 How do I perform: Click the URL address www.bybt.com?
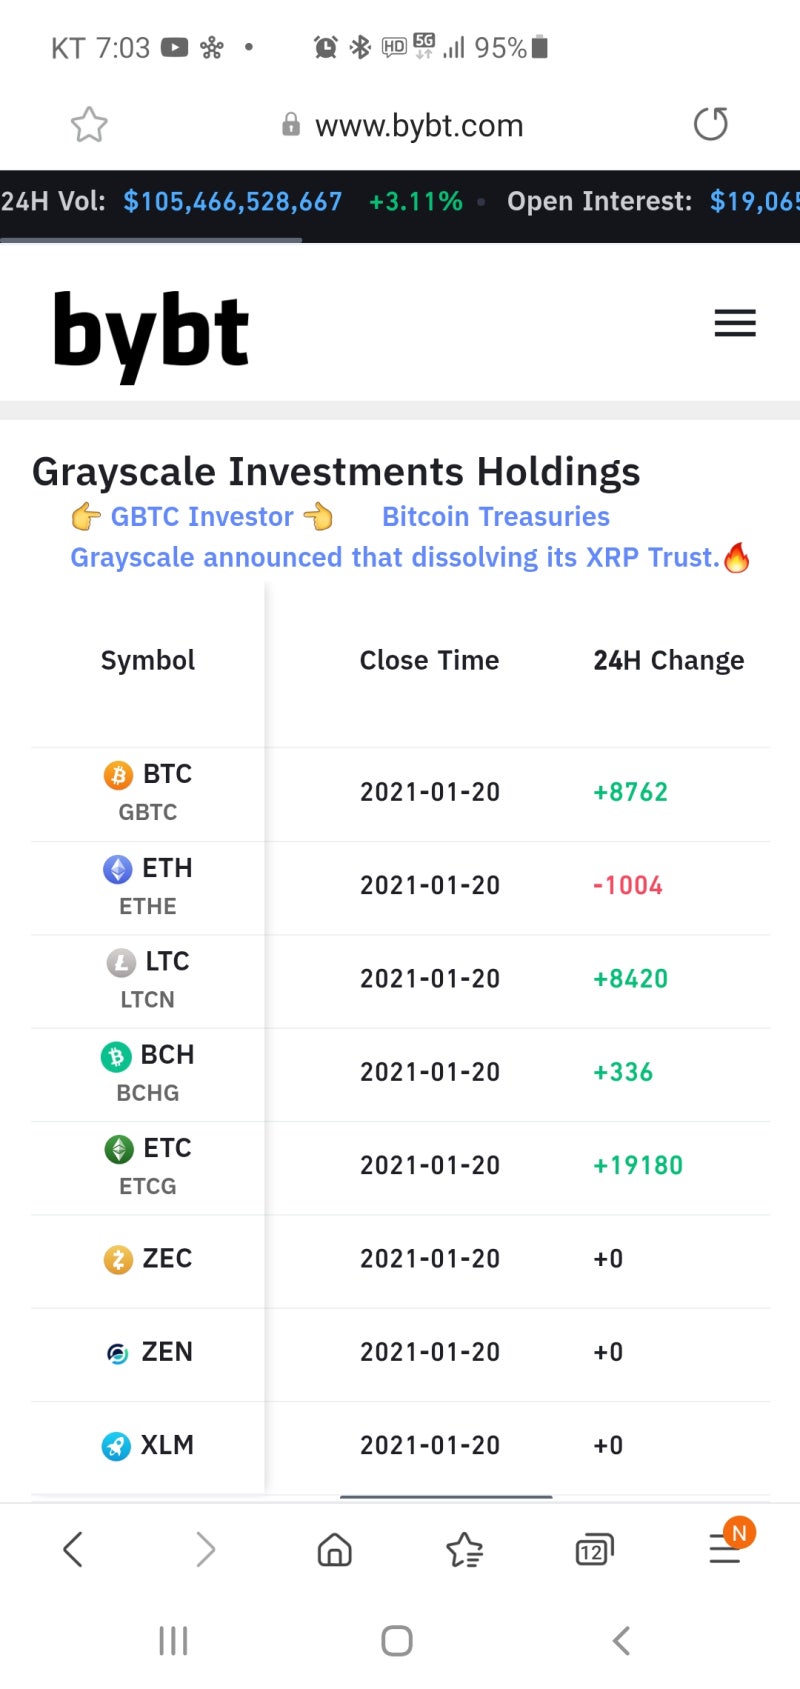[x=419, y=126]
